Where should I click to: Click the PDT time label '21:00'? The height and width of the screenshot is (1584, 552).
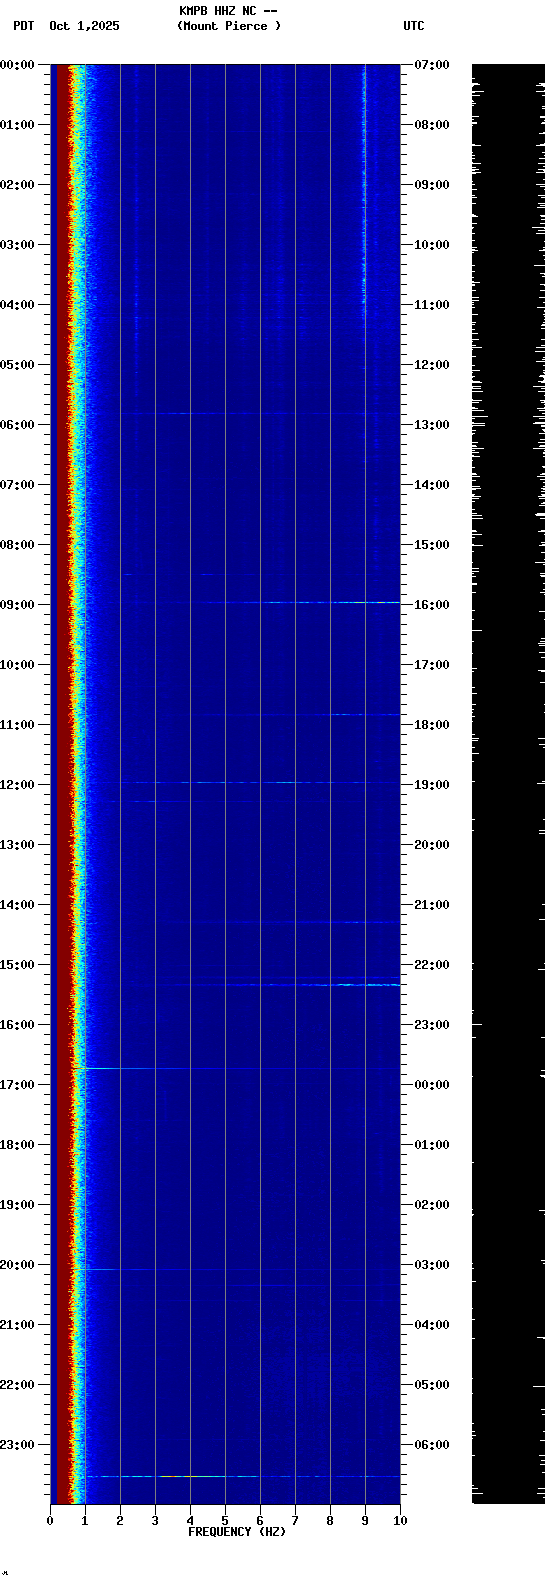pos(17,1325)
